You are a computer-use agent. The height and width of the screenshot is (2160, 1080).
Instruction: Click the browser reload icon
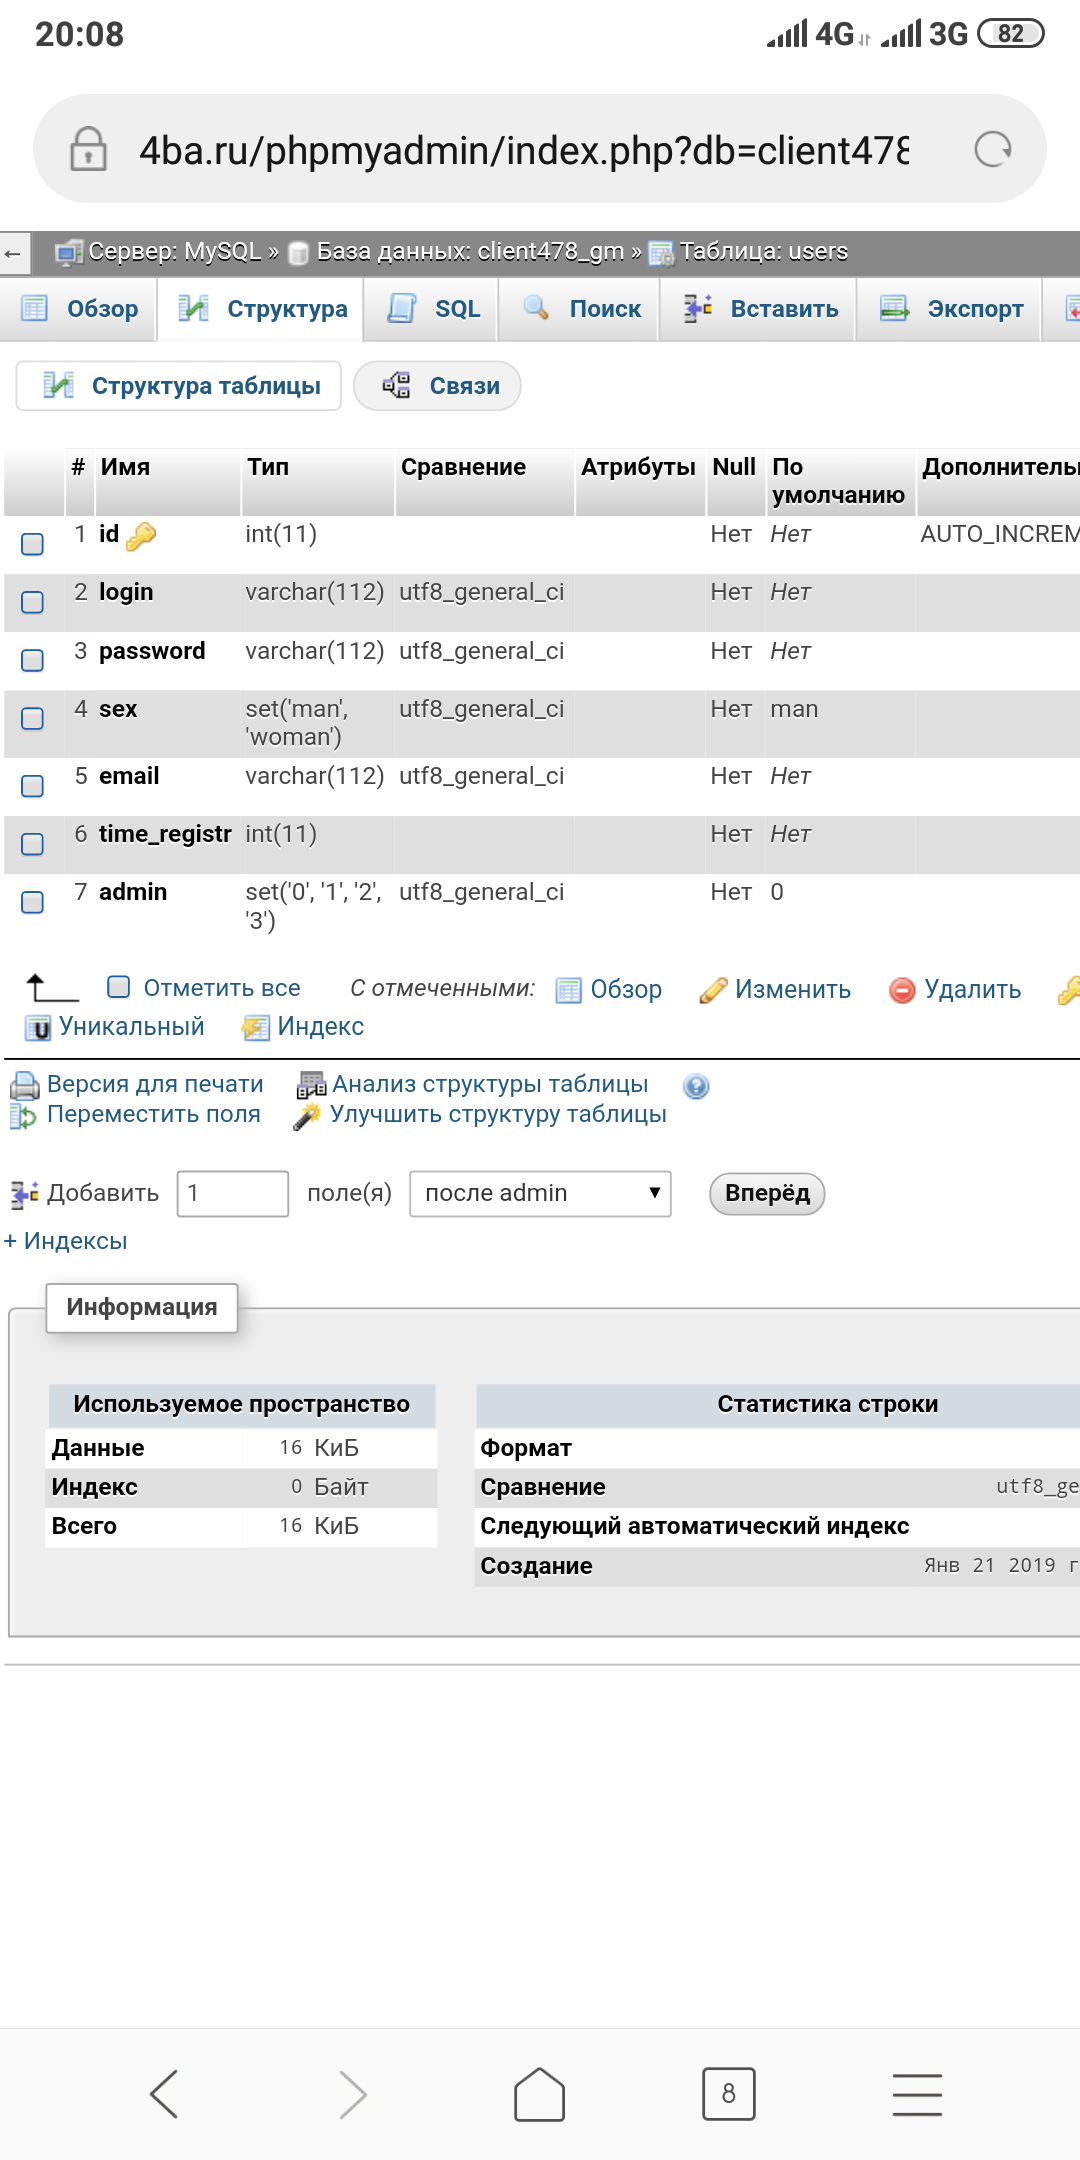992,150
